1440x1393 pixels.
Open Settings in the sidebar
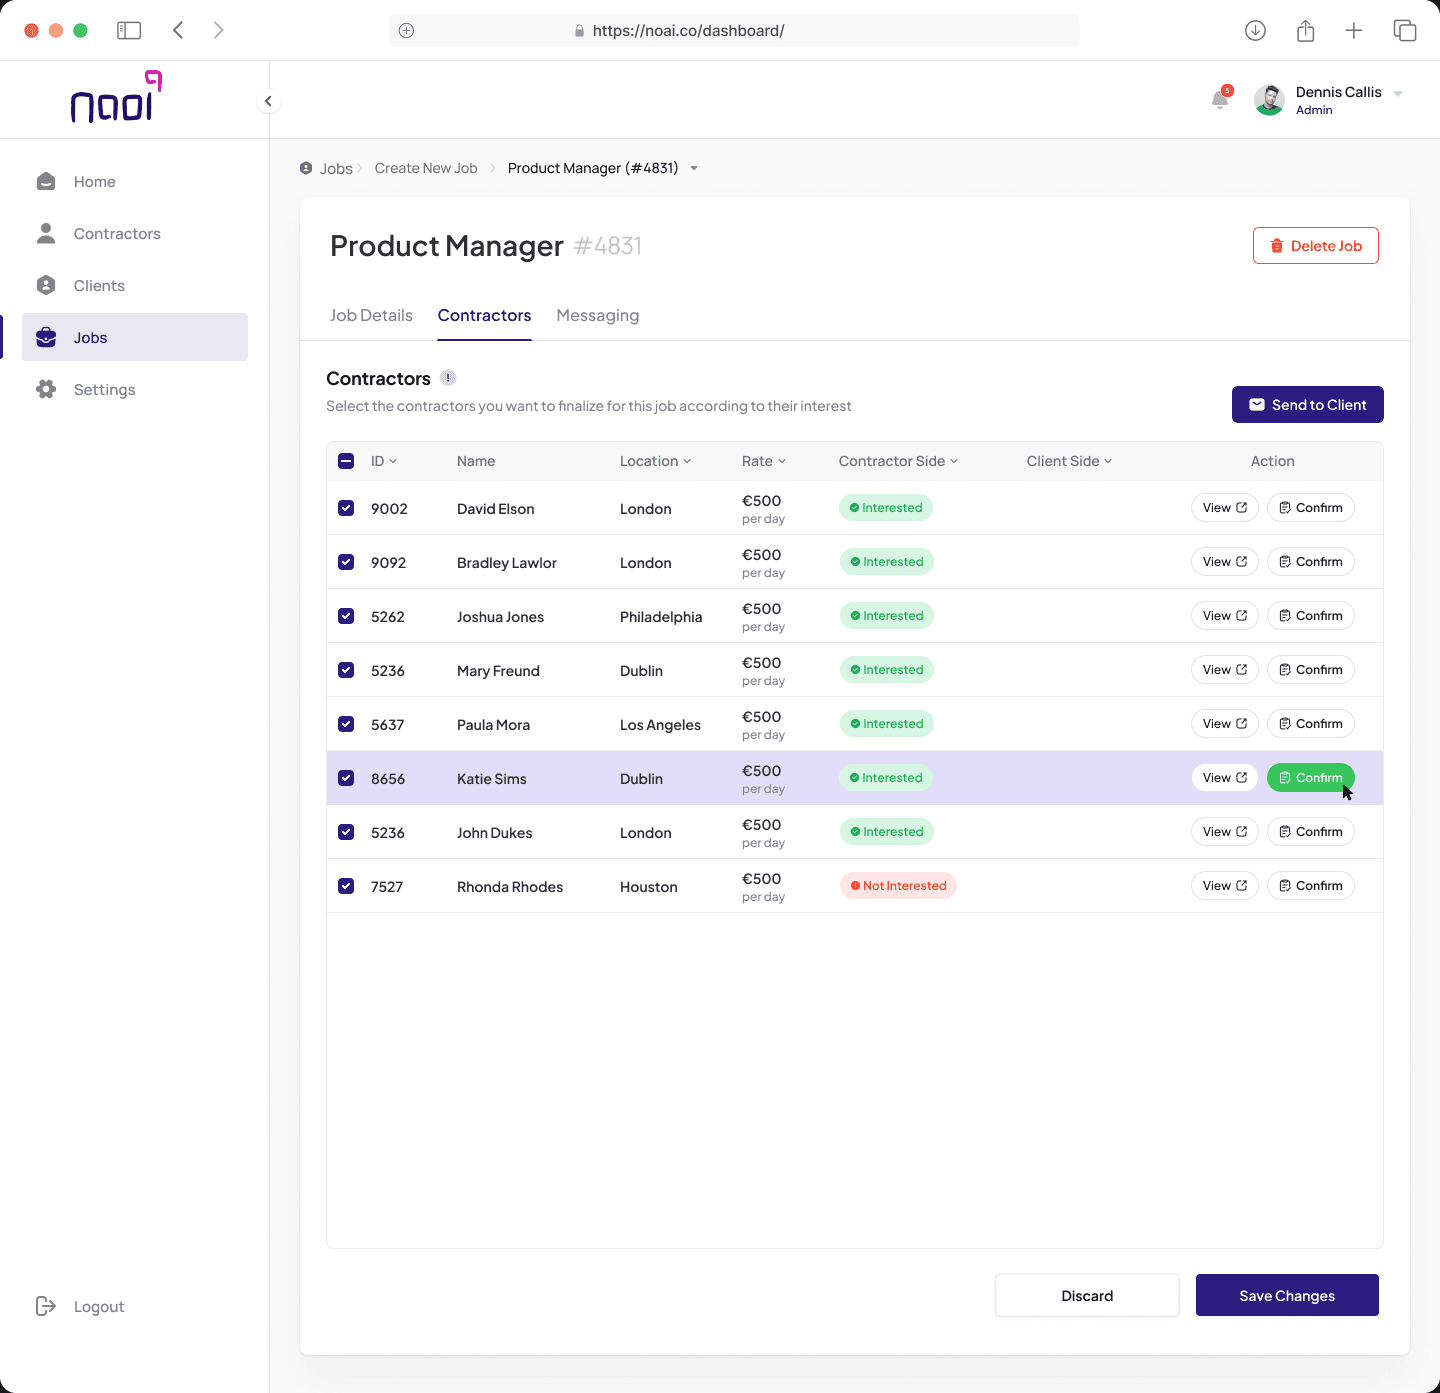click(135, 389)
